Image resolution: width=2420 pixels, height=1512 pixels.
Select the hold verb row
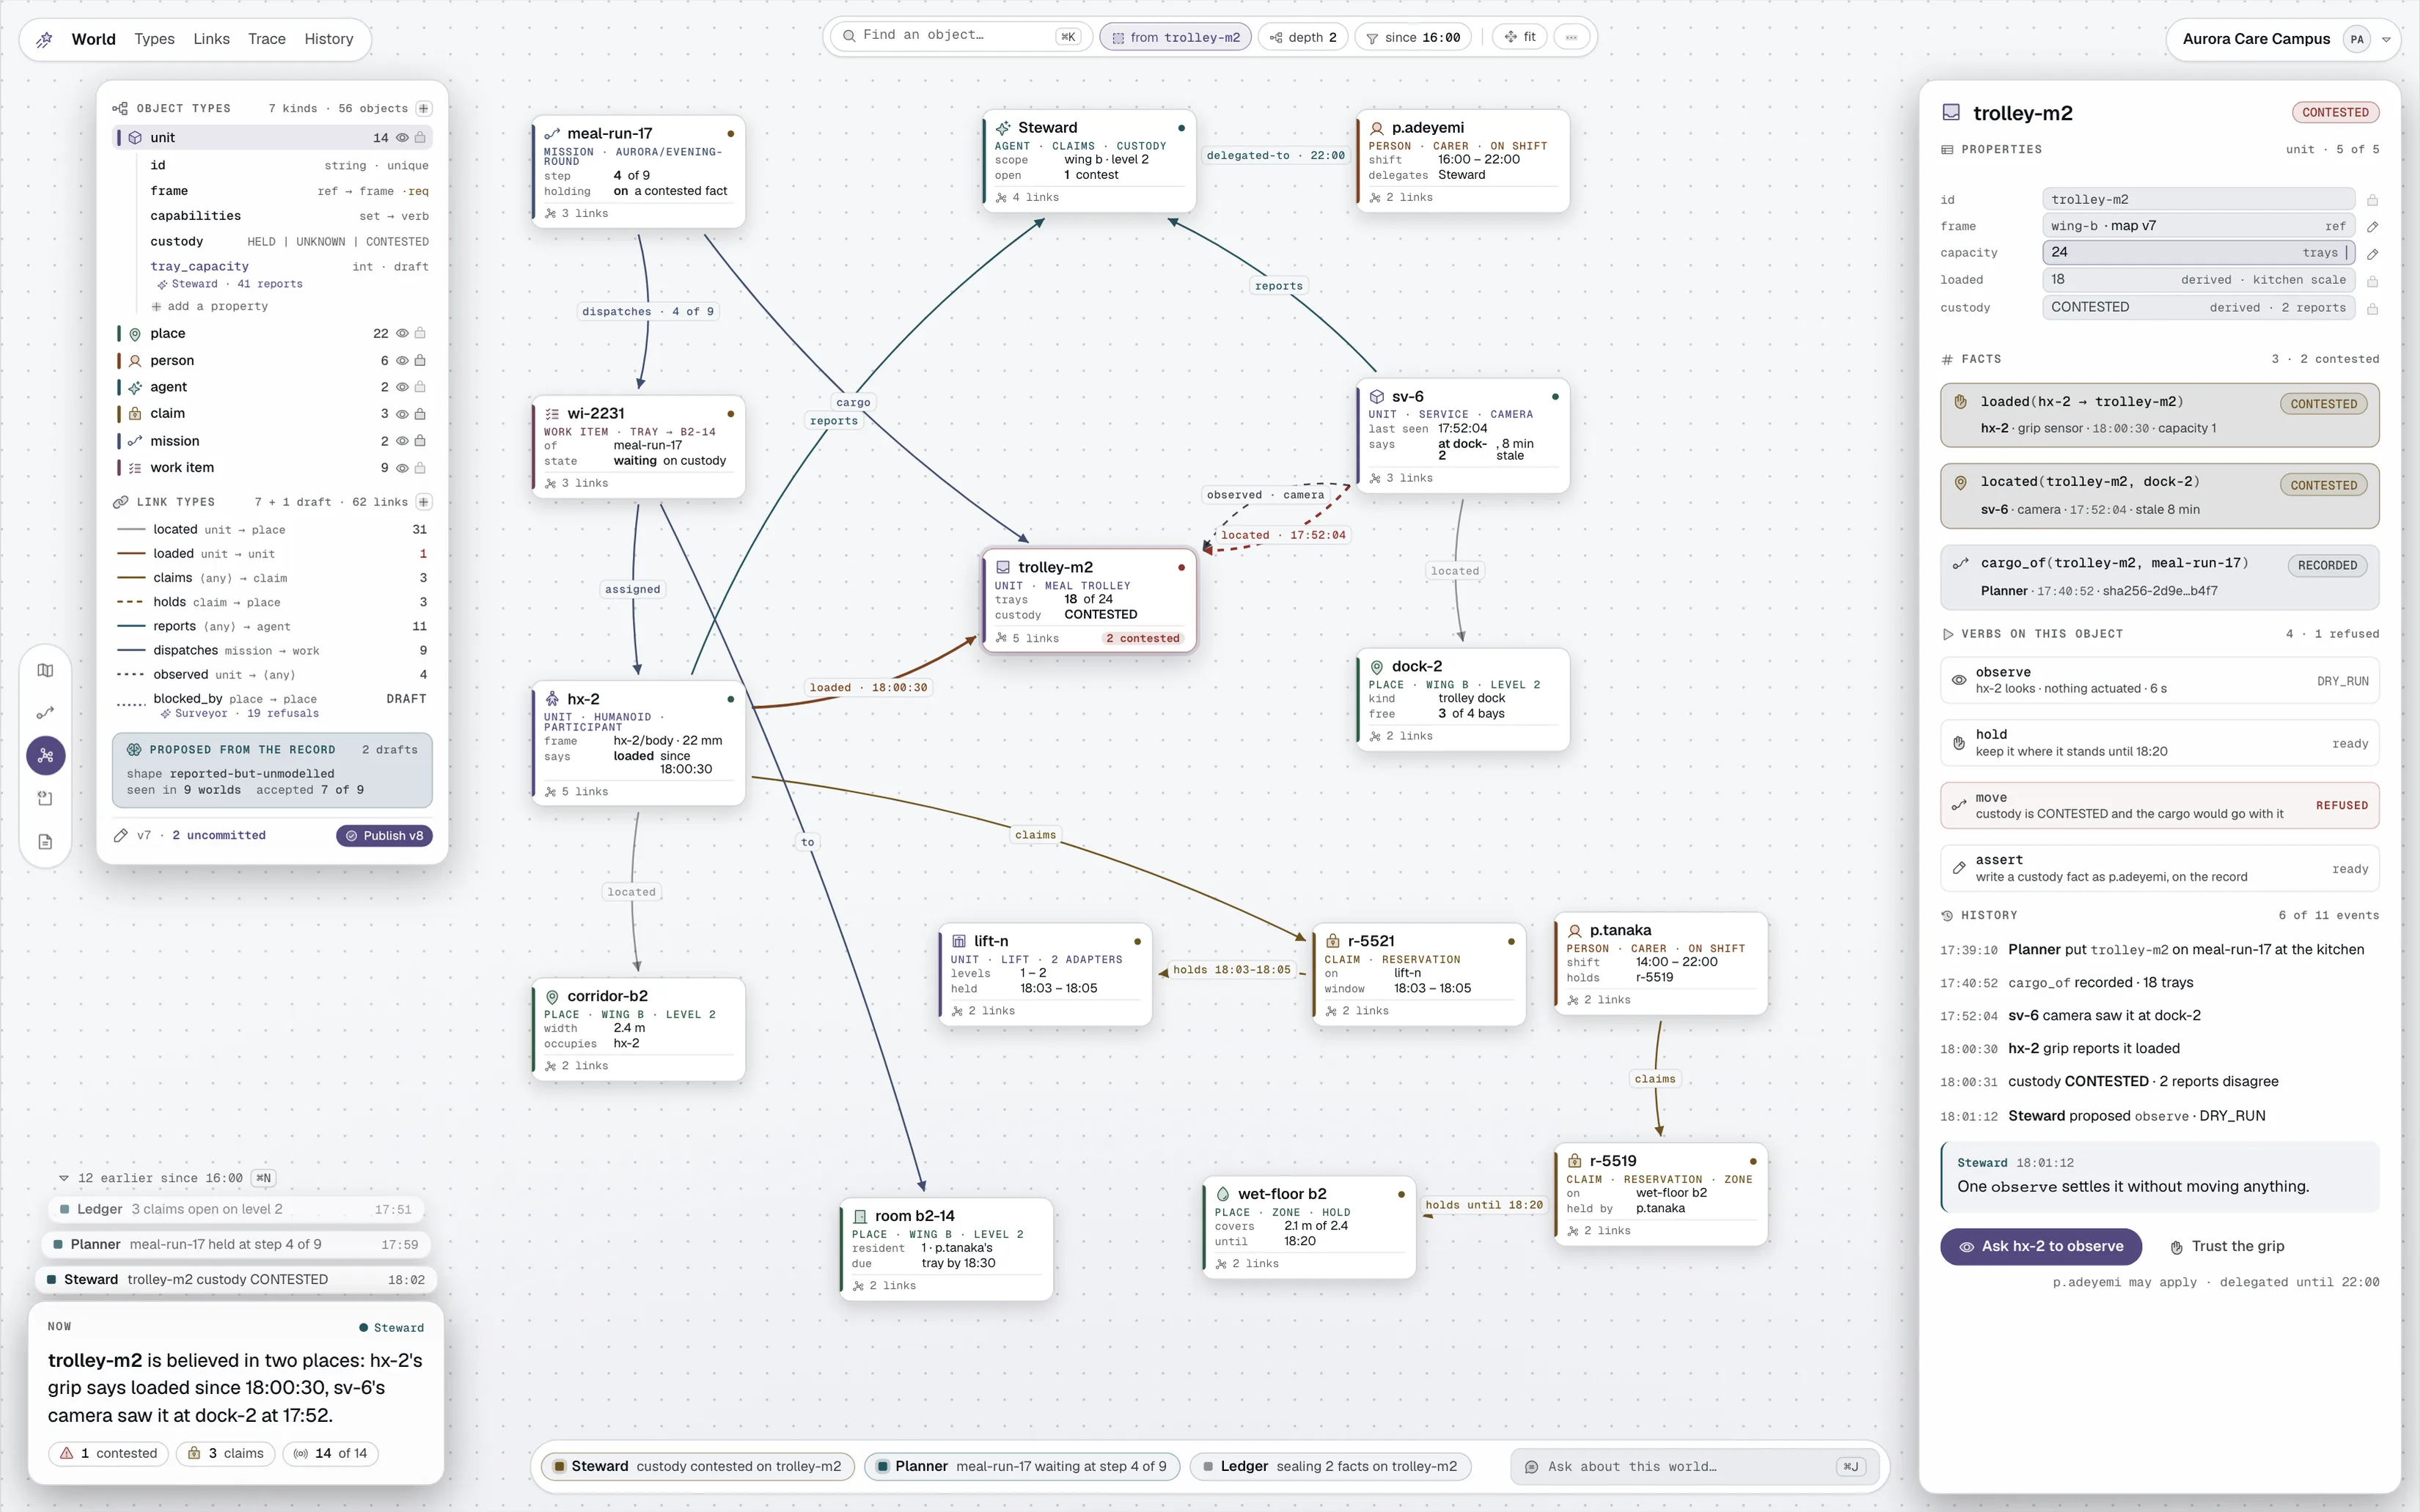point(2160,743)
